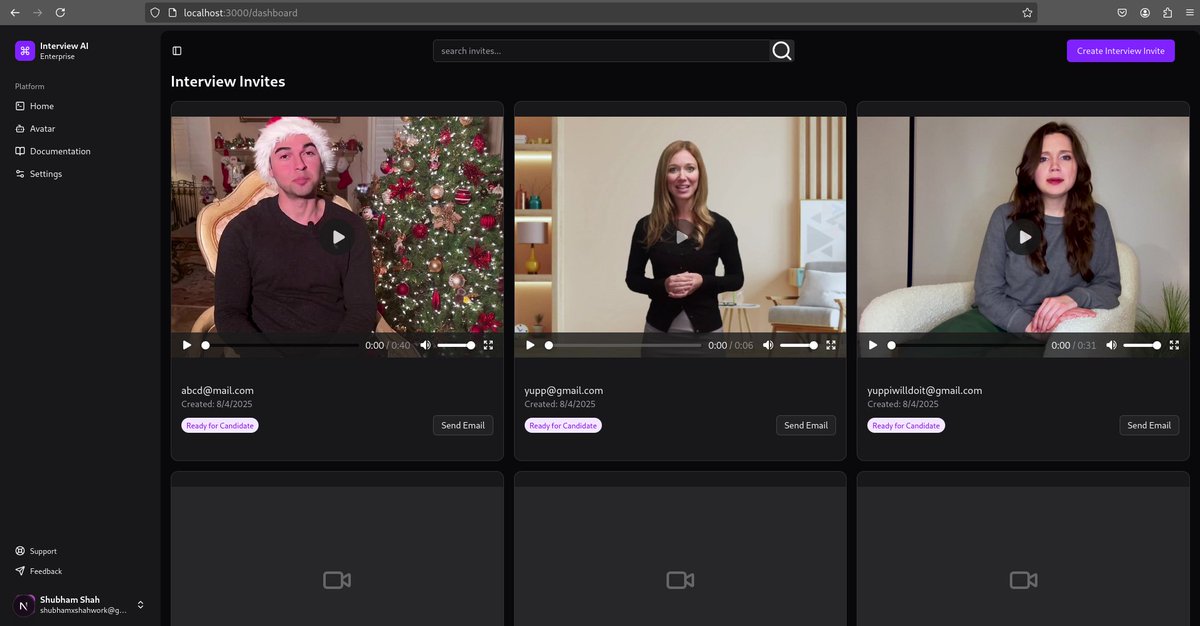This screenshot has width=1200, height=626.
Task: Click the Interview Invites heading
Action: [x=228, y=82]
